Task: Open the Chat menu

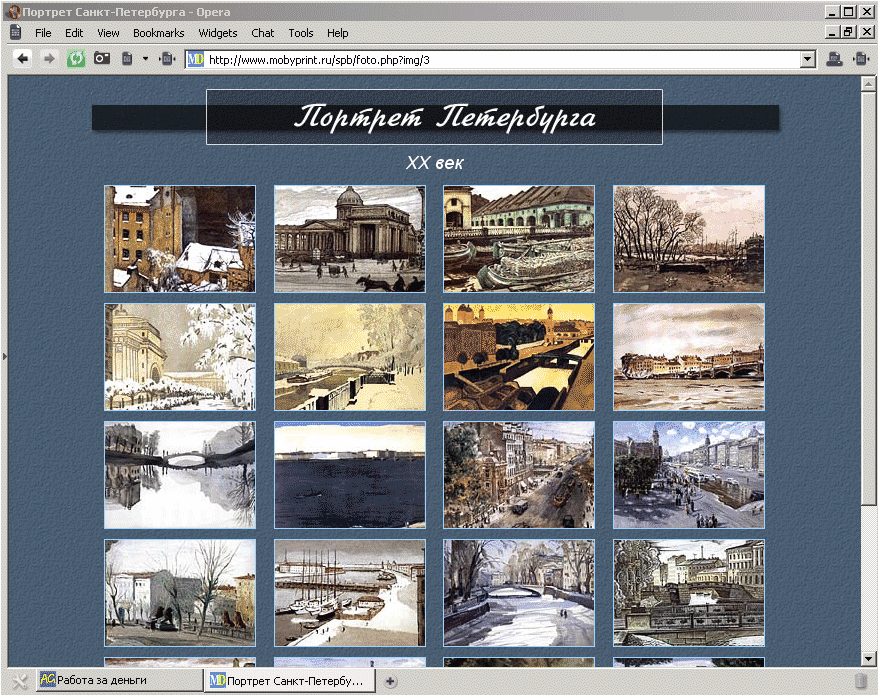Action: pyautogui.click(x=263, y=33)
